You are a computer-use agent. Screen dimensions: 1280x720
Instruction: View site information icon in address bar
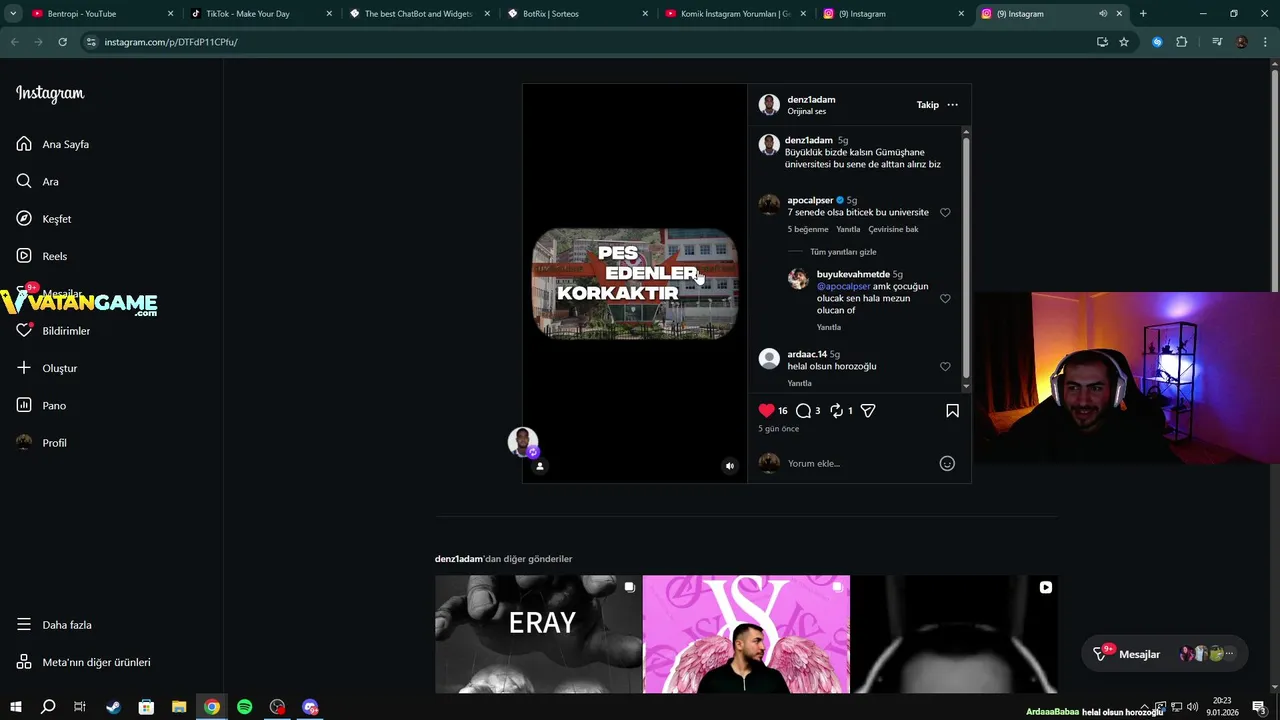91,42
